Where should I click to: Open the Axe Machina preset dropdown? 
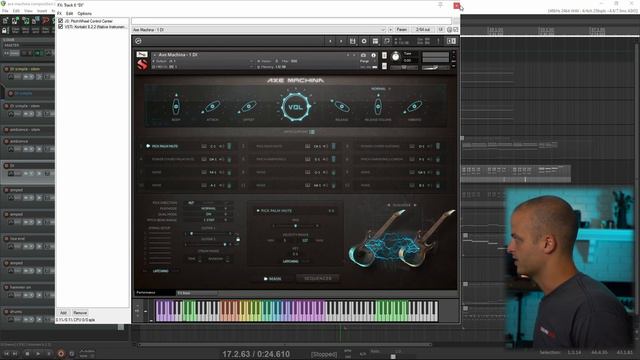coord(259,30)
